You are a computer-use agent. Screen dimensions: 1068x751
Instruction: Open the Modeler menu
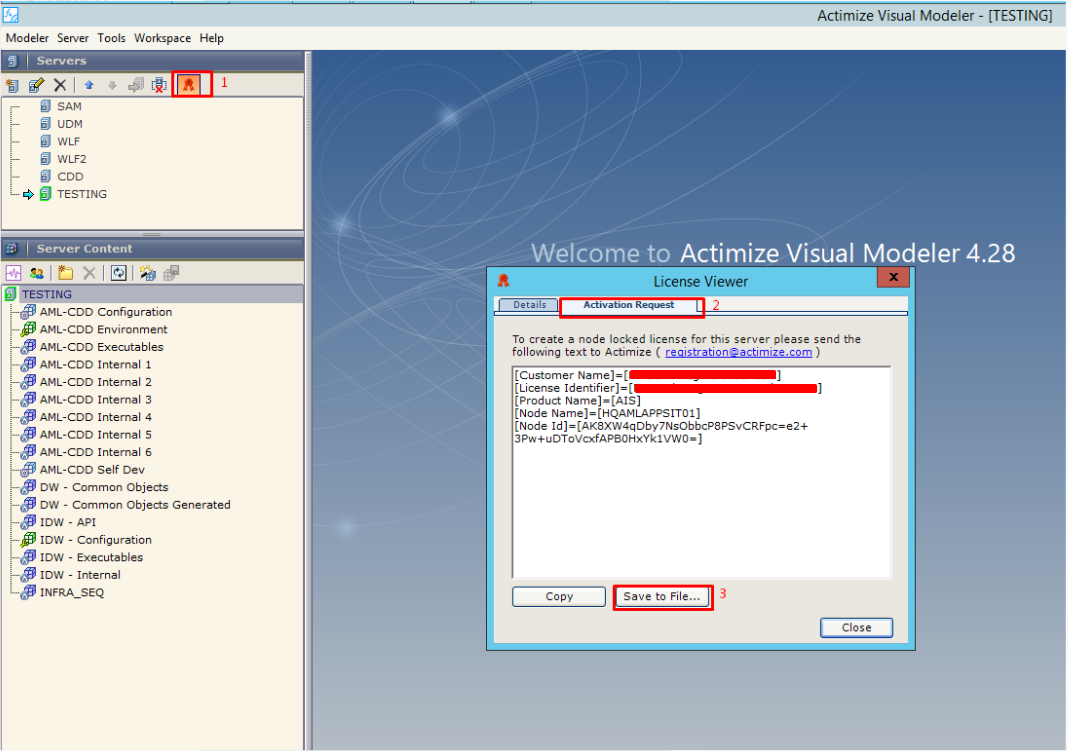(x=27, y=38)
